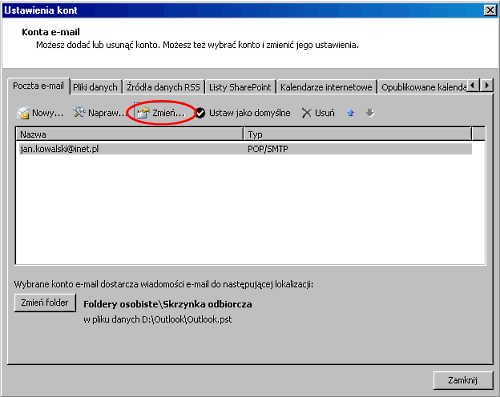Image resolution: width=500 pixels, height=397 pixels.
Task: Click the Zmień folder button
Action: coord(45,303)
